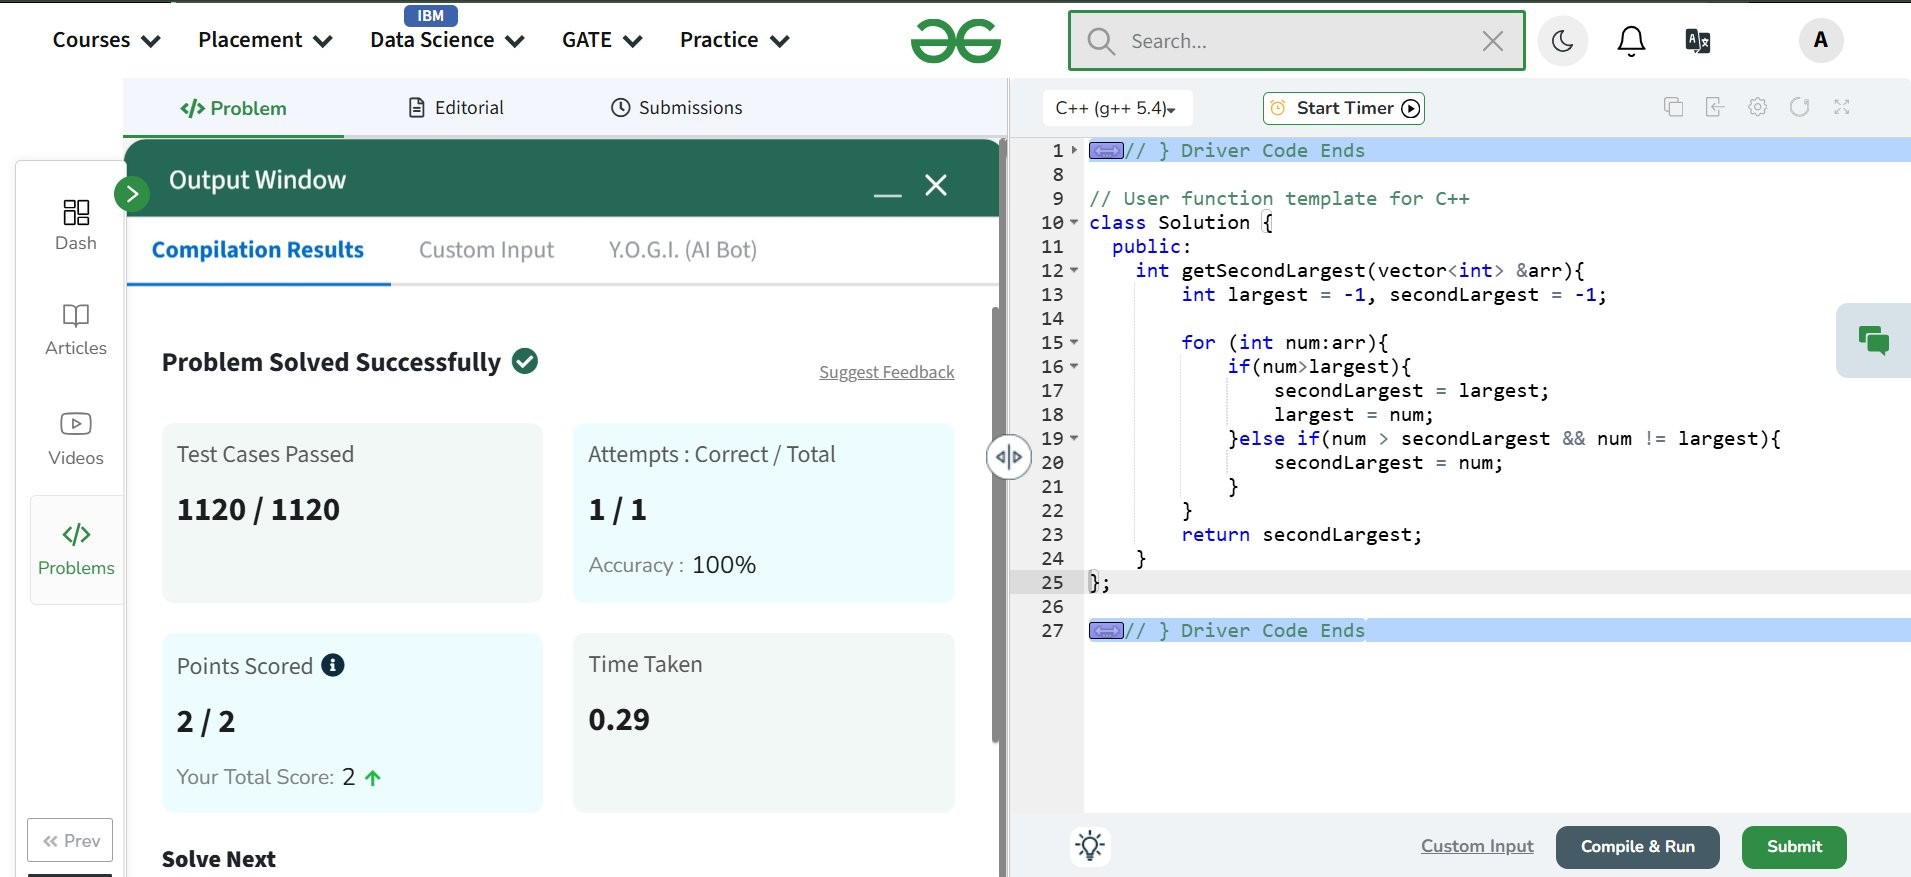Open the profile avatar A

(x=1821, y=40)
